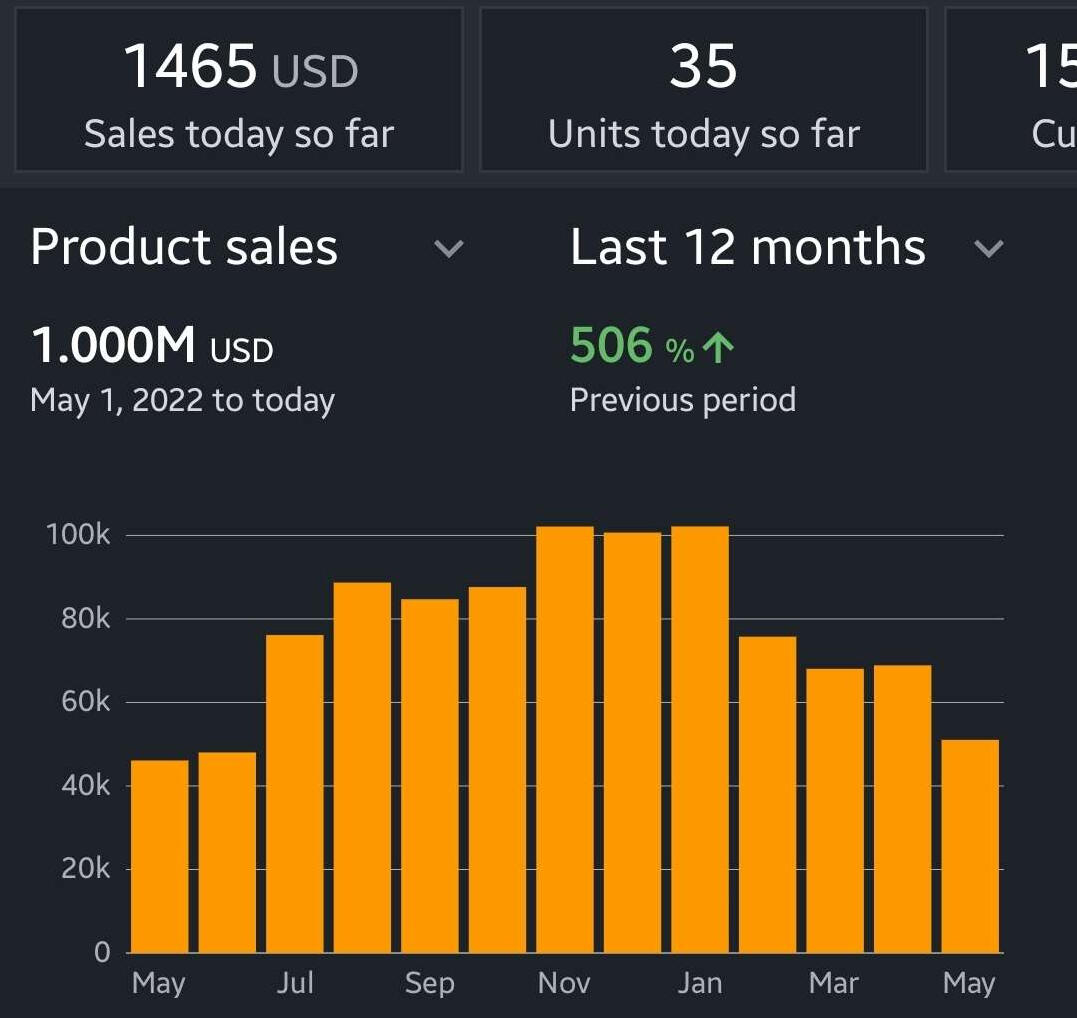1077x1018 pixels.
Task: Tap the partially visible third summary card
Action: 1012,90
